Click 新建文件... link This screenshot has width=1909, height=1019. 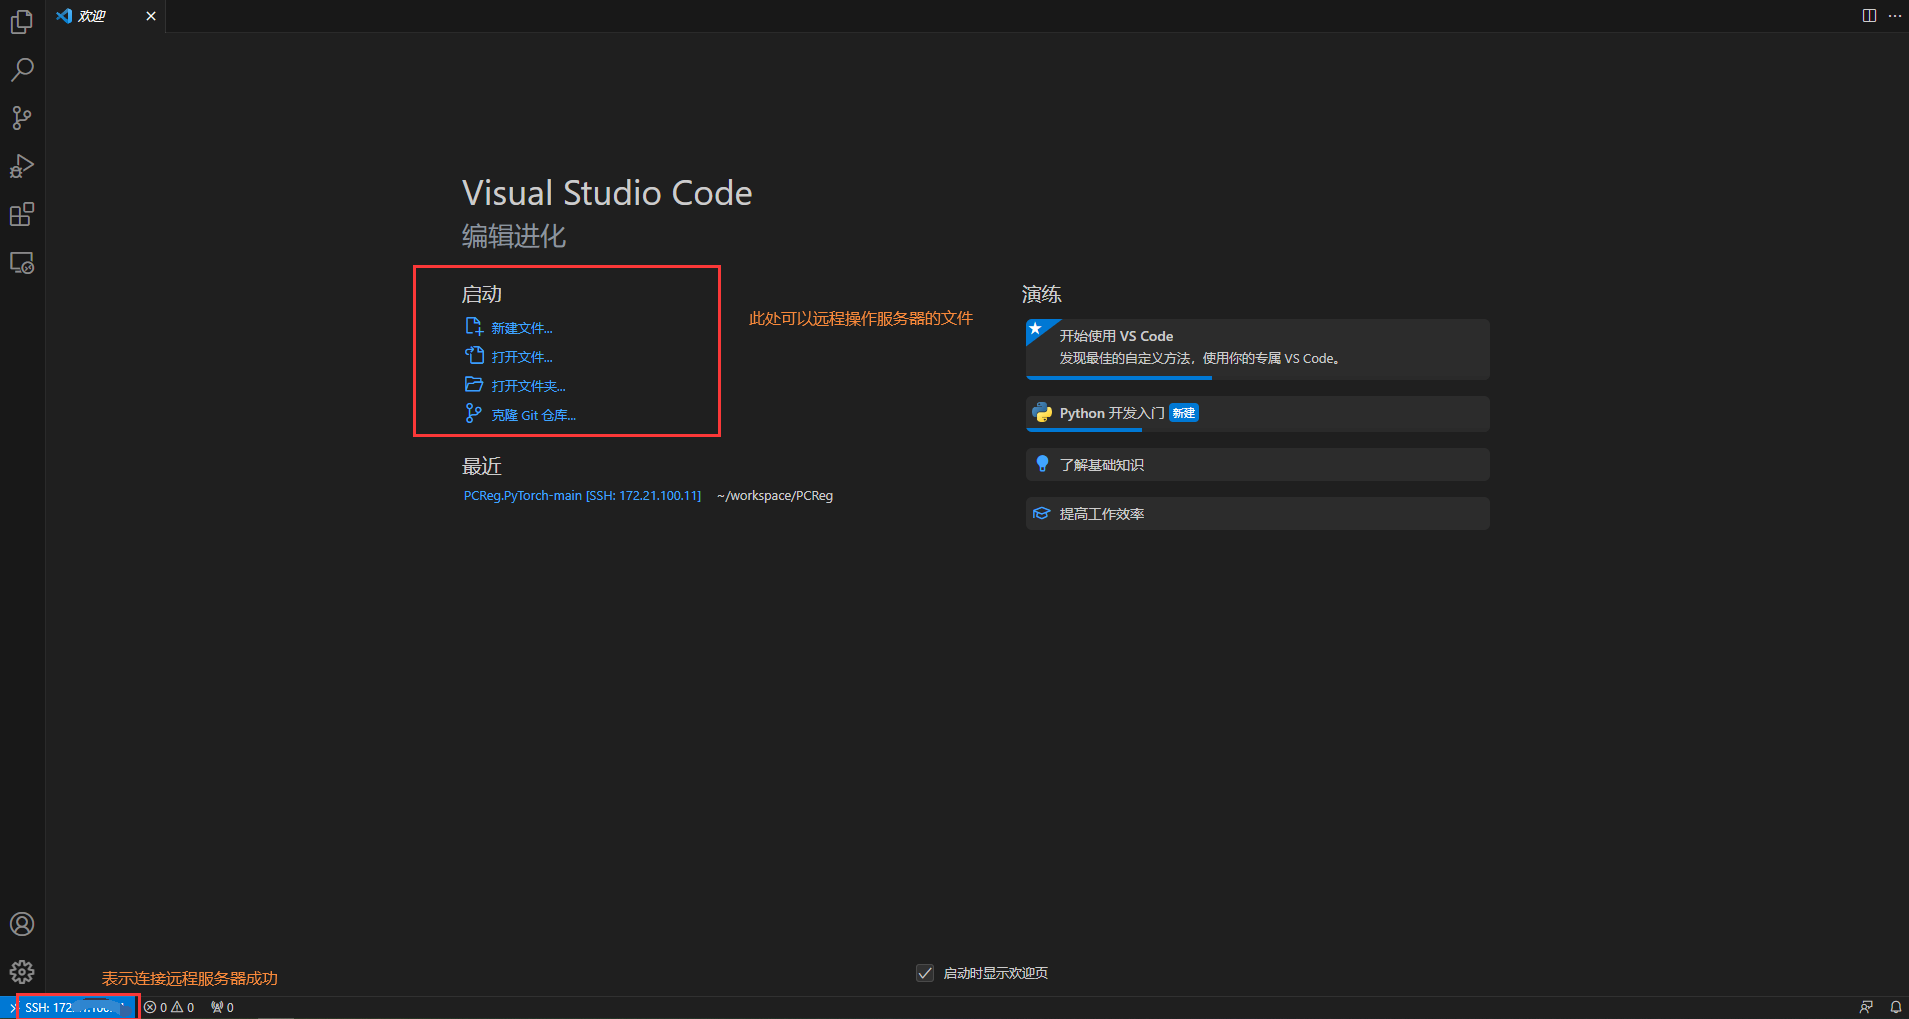(x=522, y=328)
